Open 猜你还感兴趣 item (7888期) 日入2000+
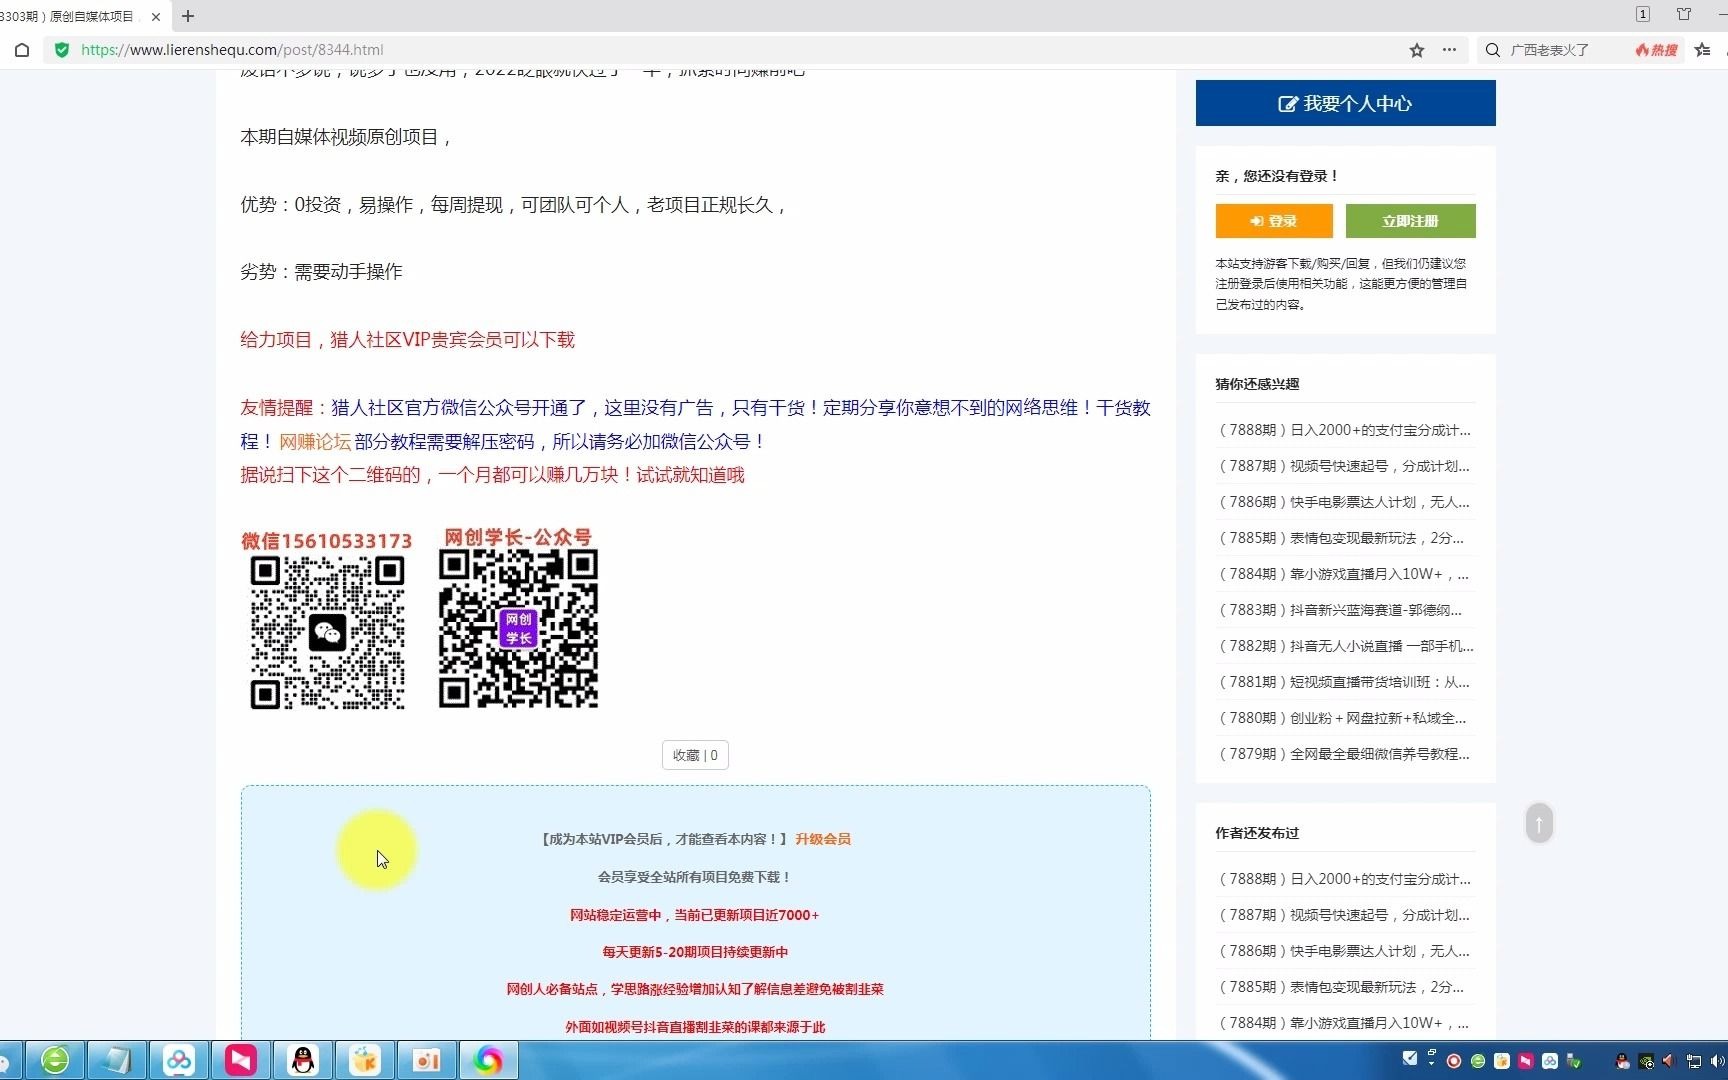The image size is (1728, 1080). click(1345, 430)
